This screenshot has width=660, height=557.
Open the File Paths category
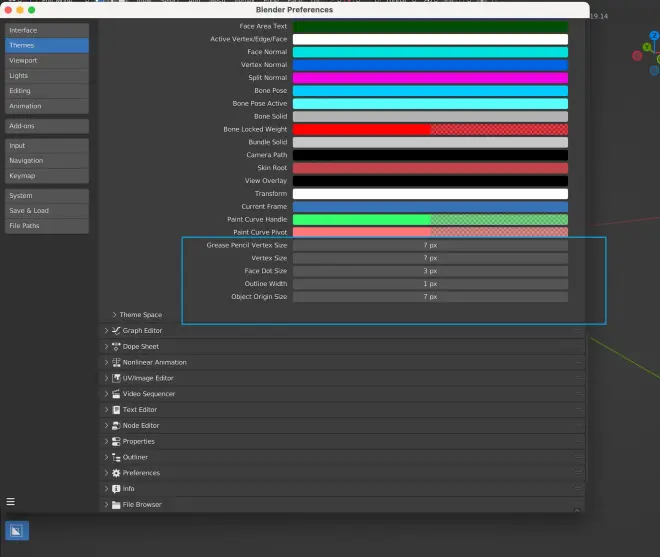[x=46, y=226]
